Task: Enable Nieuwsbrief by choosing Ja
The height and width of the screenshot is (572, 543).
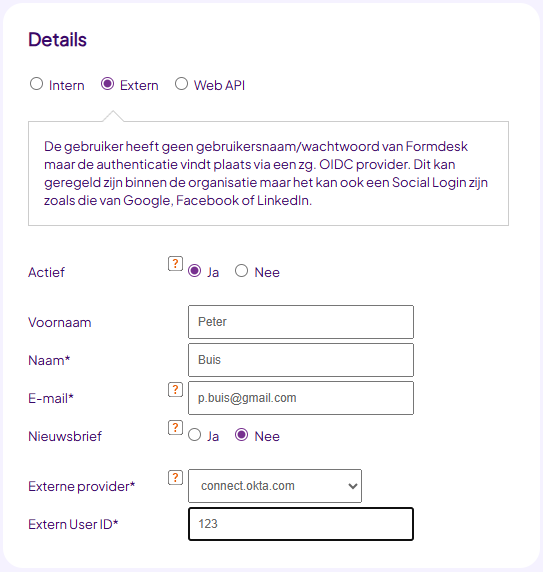Action: (194, 435)
